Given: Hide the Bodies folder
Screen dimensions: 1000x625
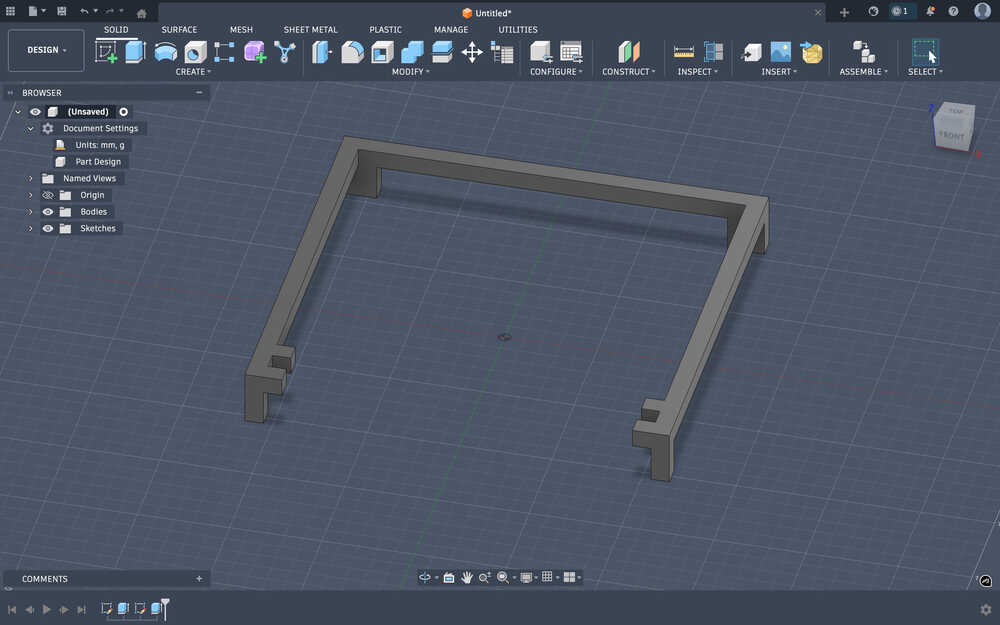Looking at the screenshot, I should click(x=48, y=212).
